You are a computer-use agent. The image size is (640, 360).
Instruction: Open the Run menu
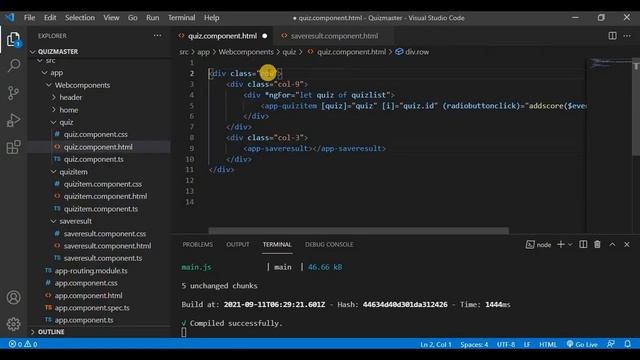point(153,18)
